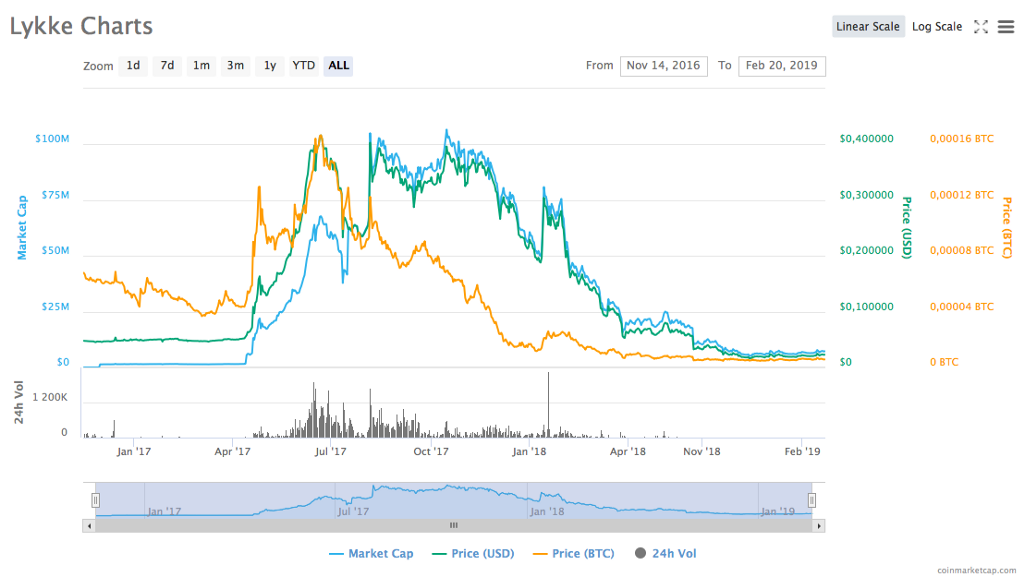Toggle Market Cap series in legend
The width and height of the screenshot is (1024, 588).
click(x=371, y=553)
